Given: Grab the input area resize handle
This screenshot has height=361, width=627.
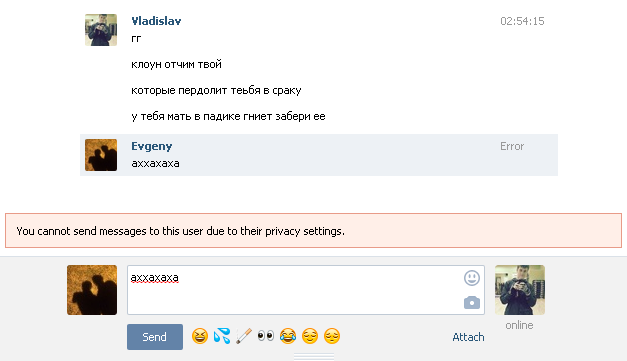Looking at the screenshot, I should point(314,357).
